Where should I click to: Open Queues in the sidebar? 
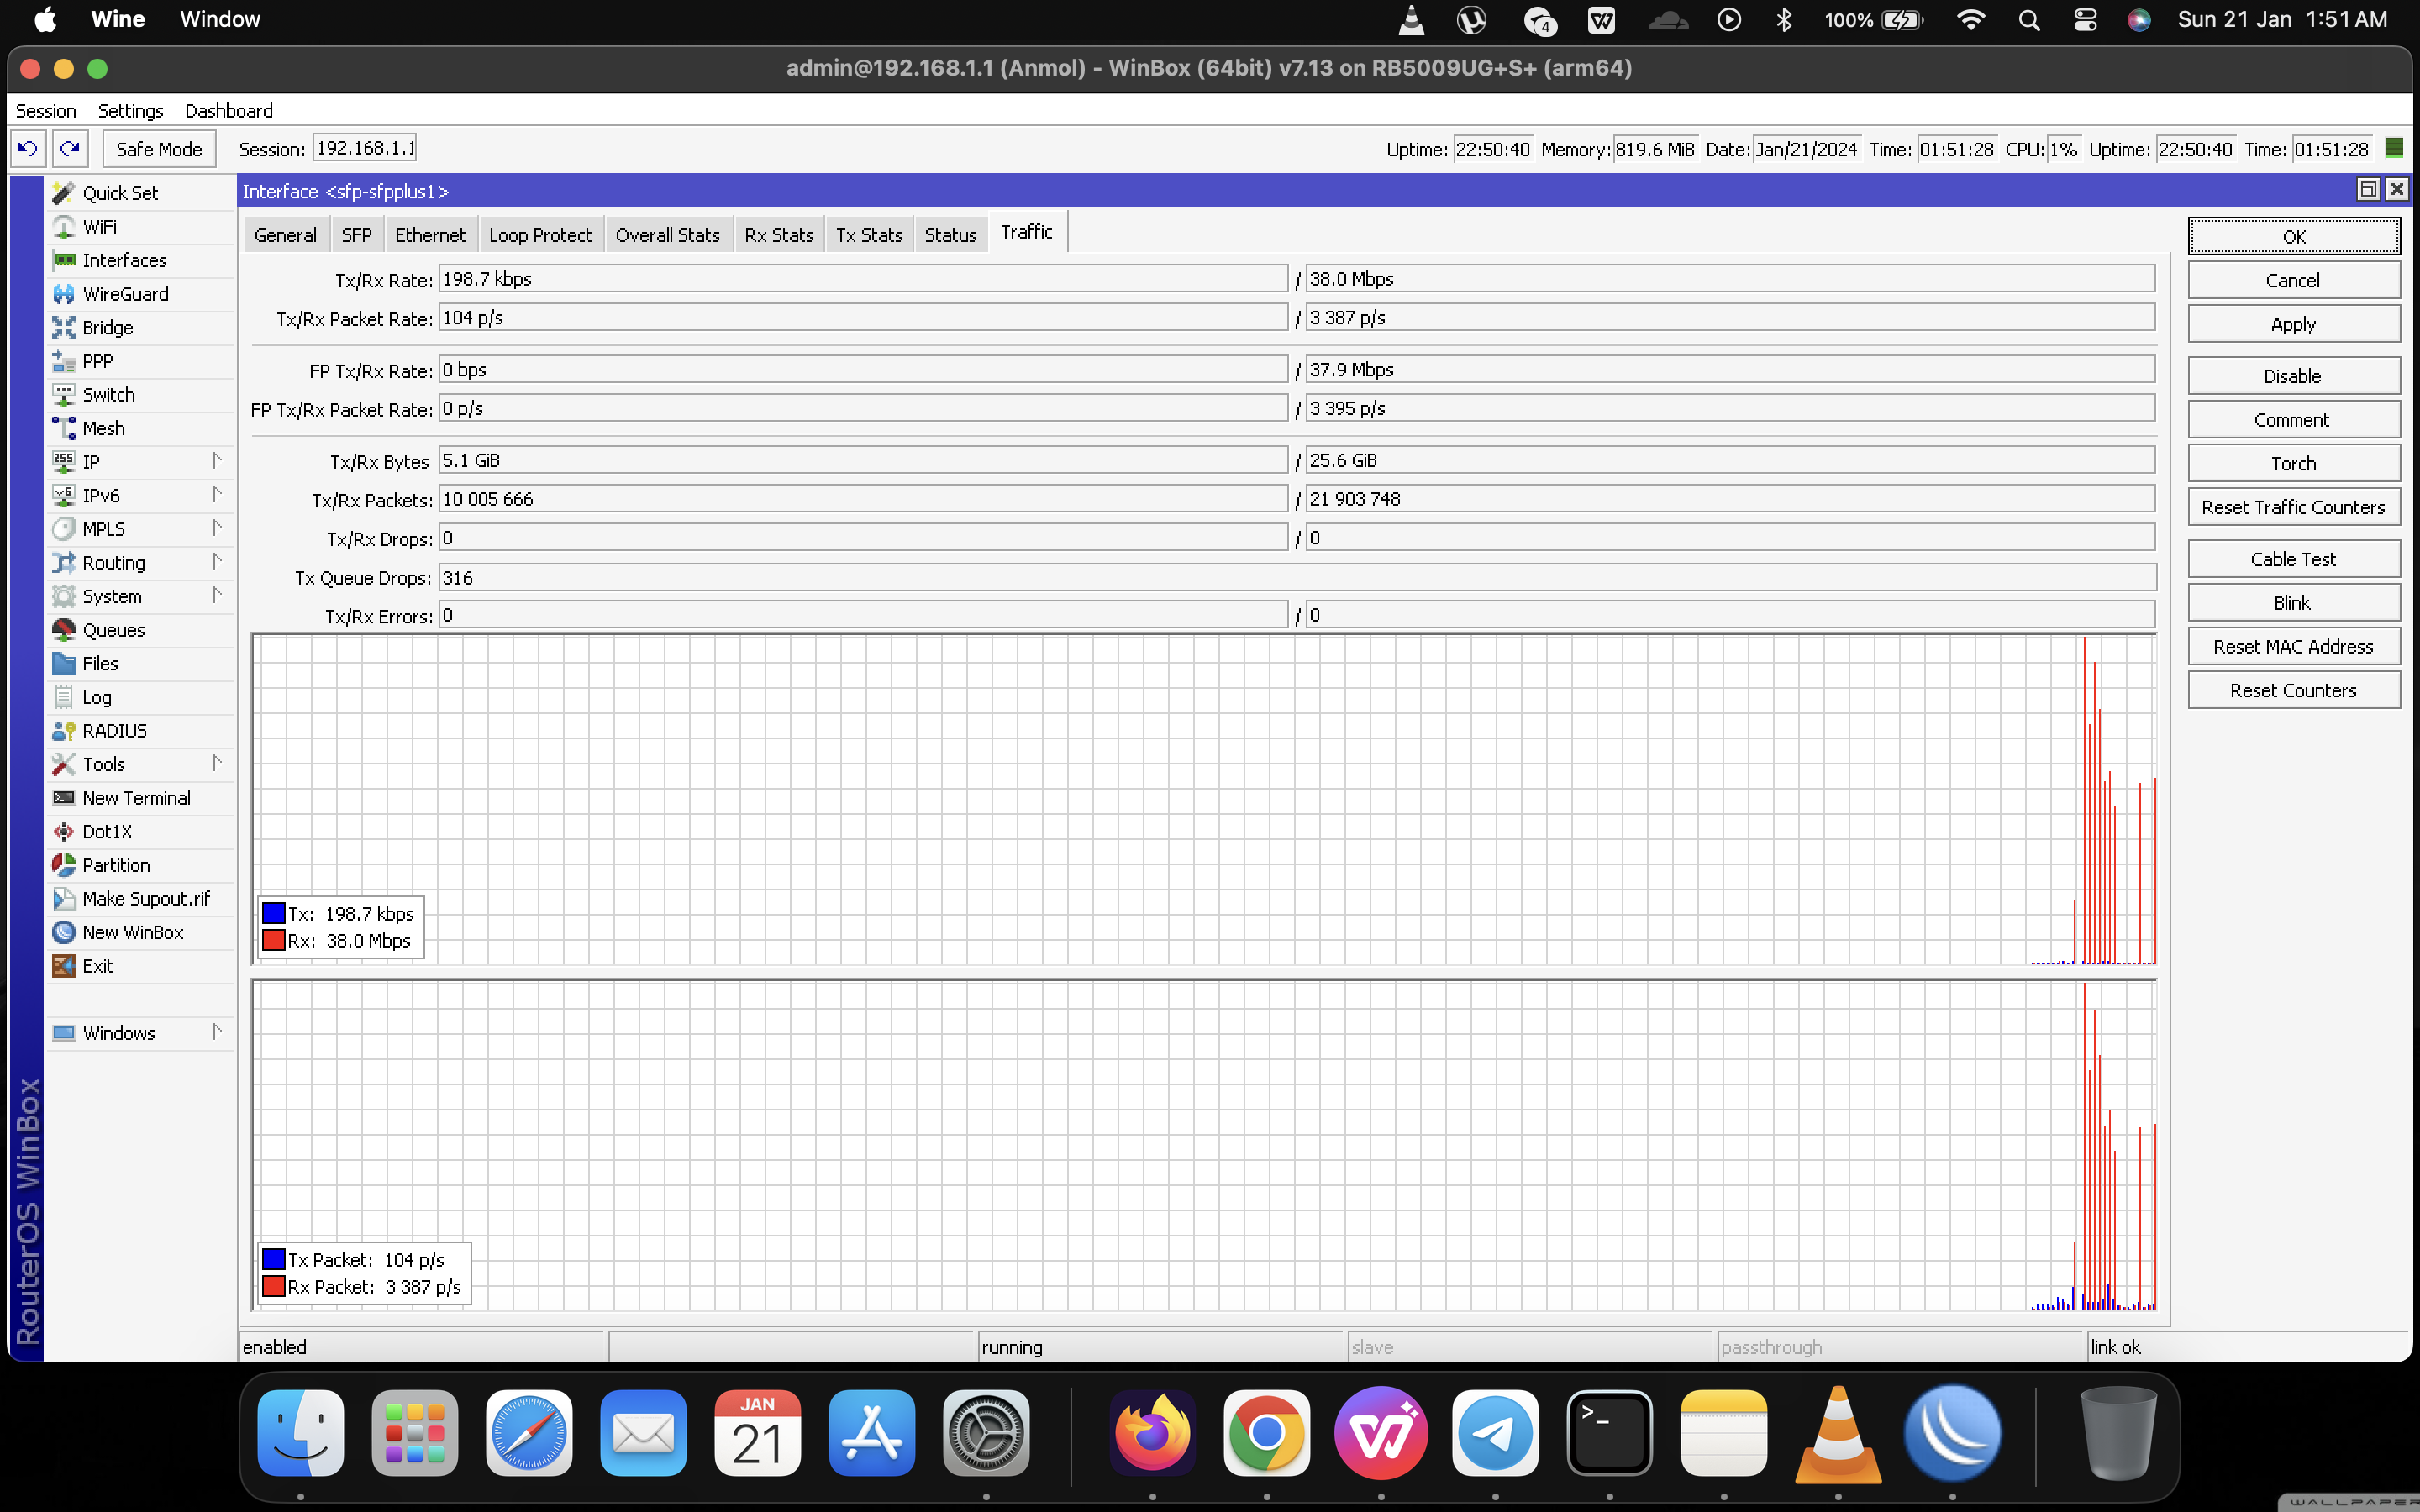coord(113,630)
